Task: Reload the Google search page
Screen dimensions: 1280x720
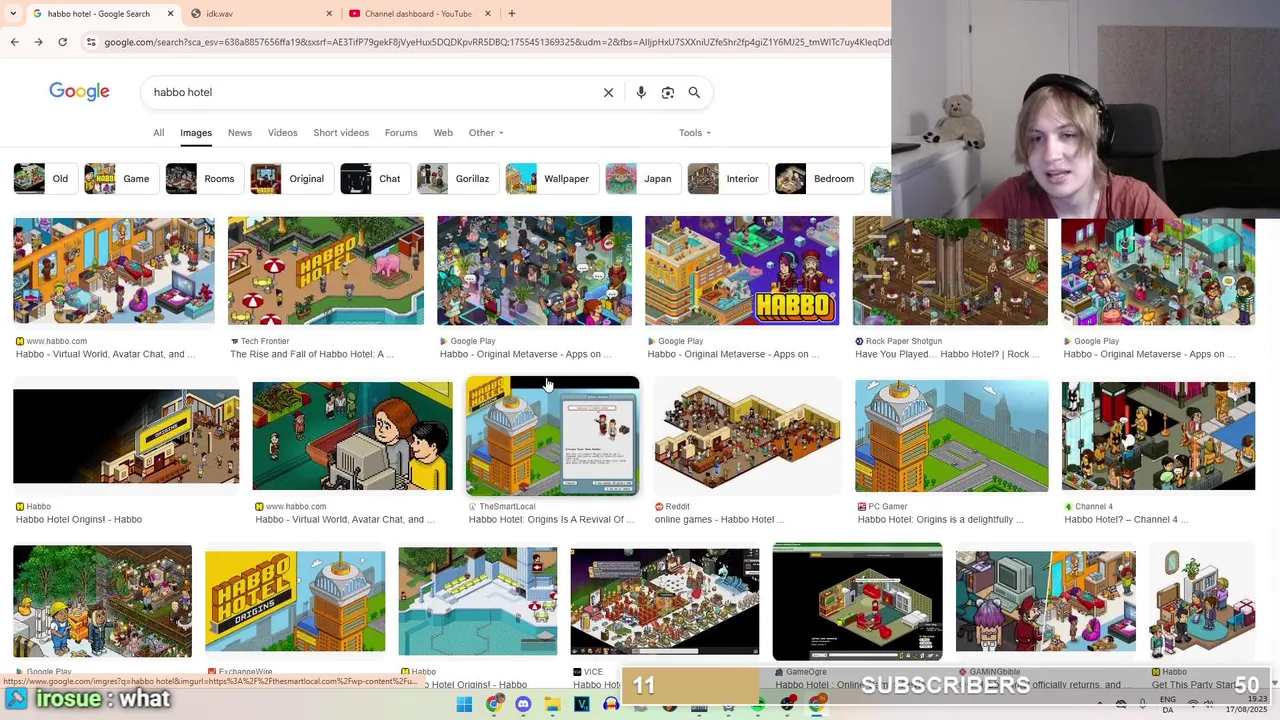Action: [62, 42]
